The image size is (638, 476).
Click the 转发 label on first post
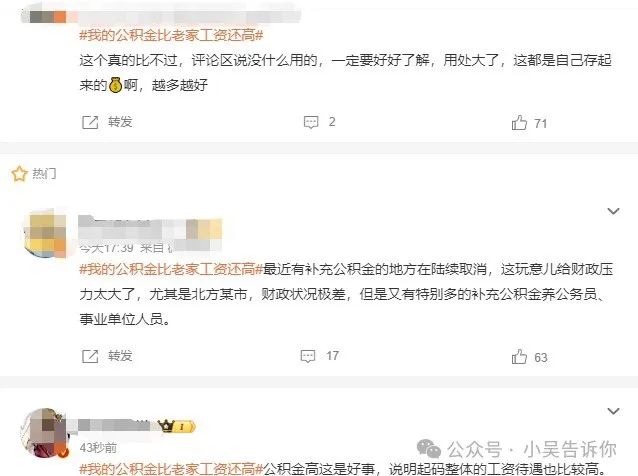click(120, 122)
